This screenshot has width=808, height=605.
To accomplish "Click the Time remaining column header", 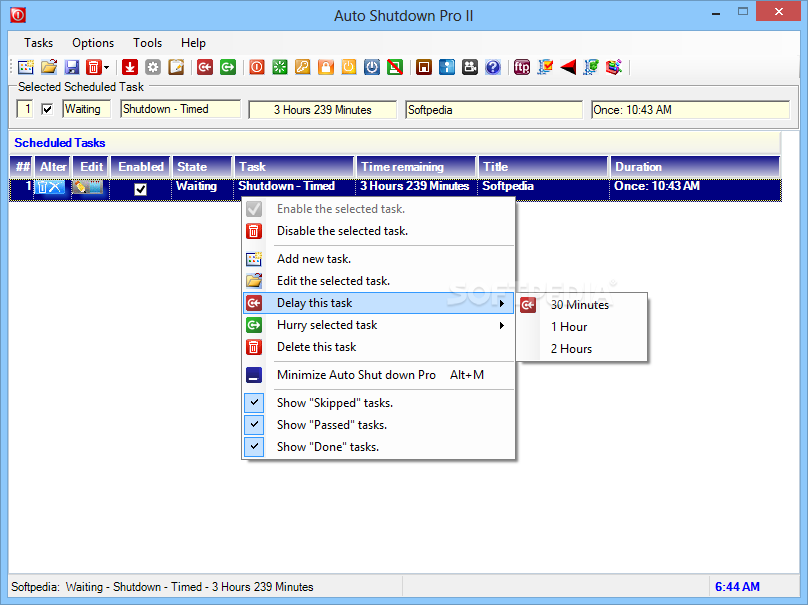I will [416, 167].
